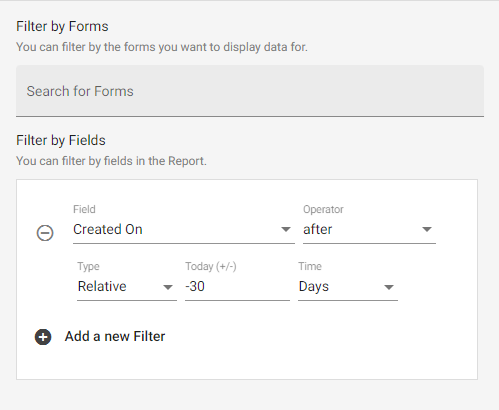Viewport: 499px width, 410px height.
Task: Click the arrow next to Relative
Action: (x=168, y=287)
